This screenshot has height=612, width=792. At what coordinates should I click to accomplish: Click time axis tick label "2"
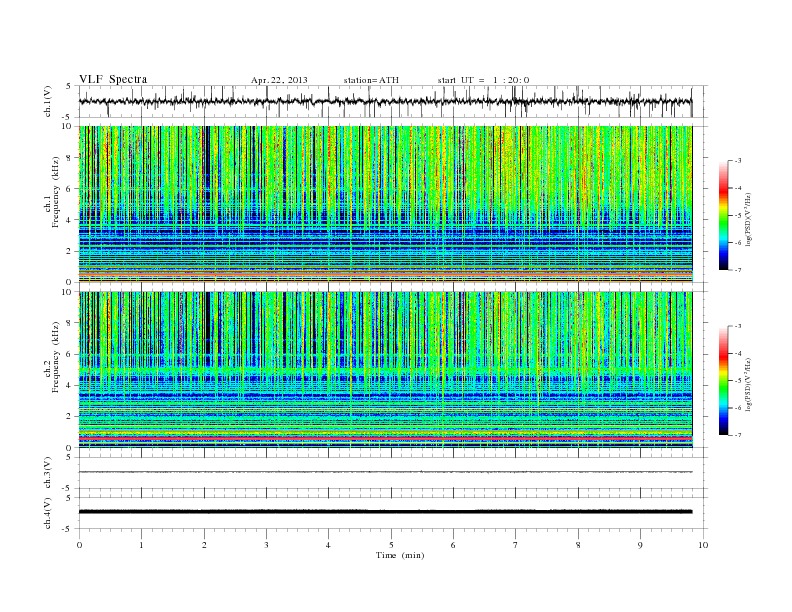coord(204,545)
